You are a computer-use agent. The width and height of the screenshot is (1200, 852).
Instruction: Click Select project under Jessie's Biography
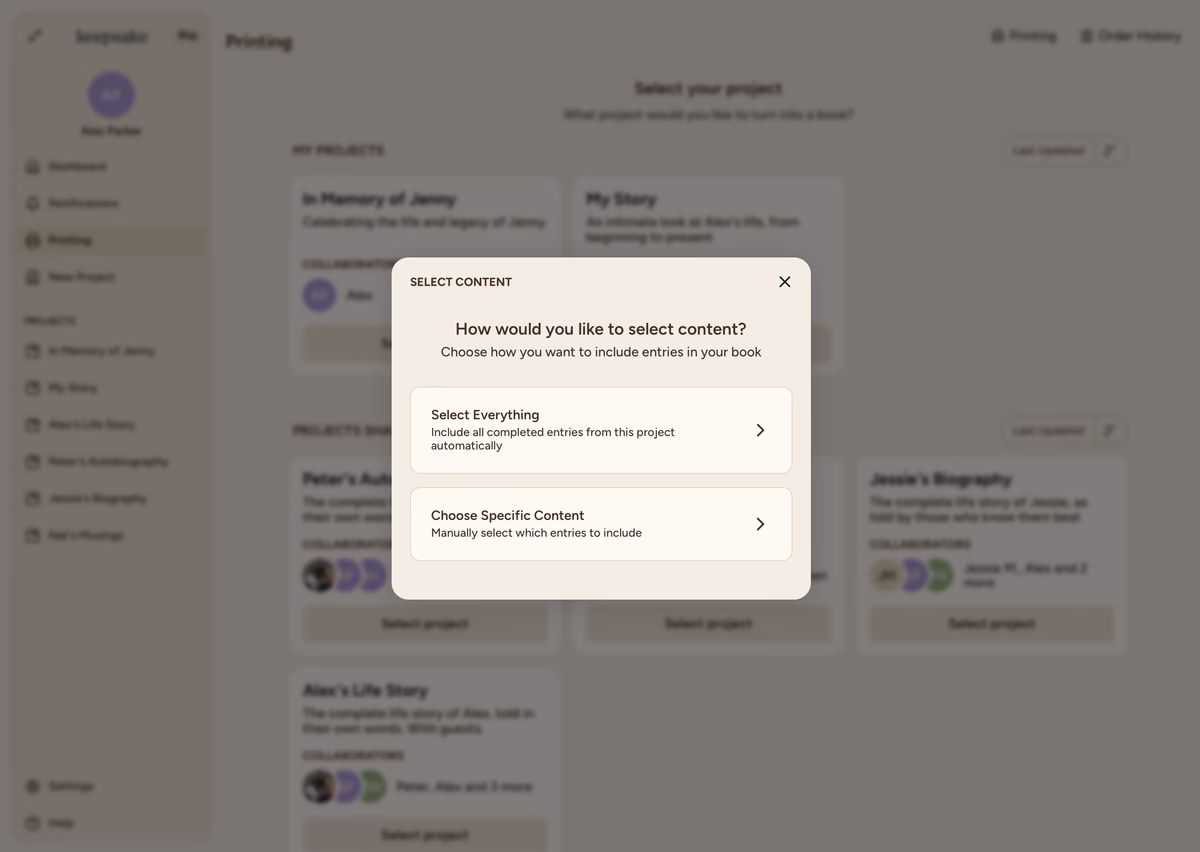(x=991, y=624)
